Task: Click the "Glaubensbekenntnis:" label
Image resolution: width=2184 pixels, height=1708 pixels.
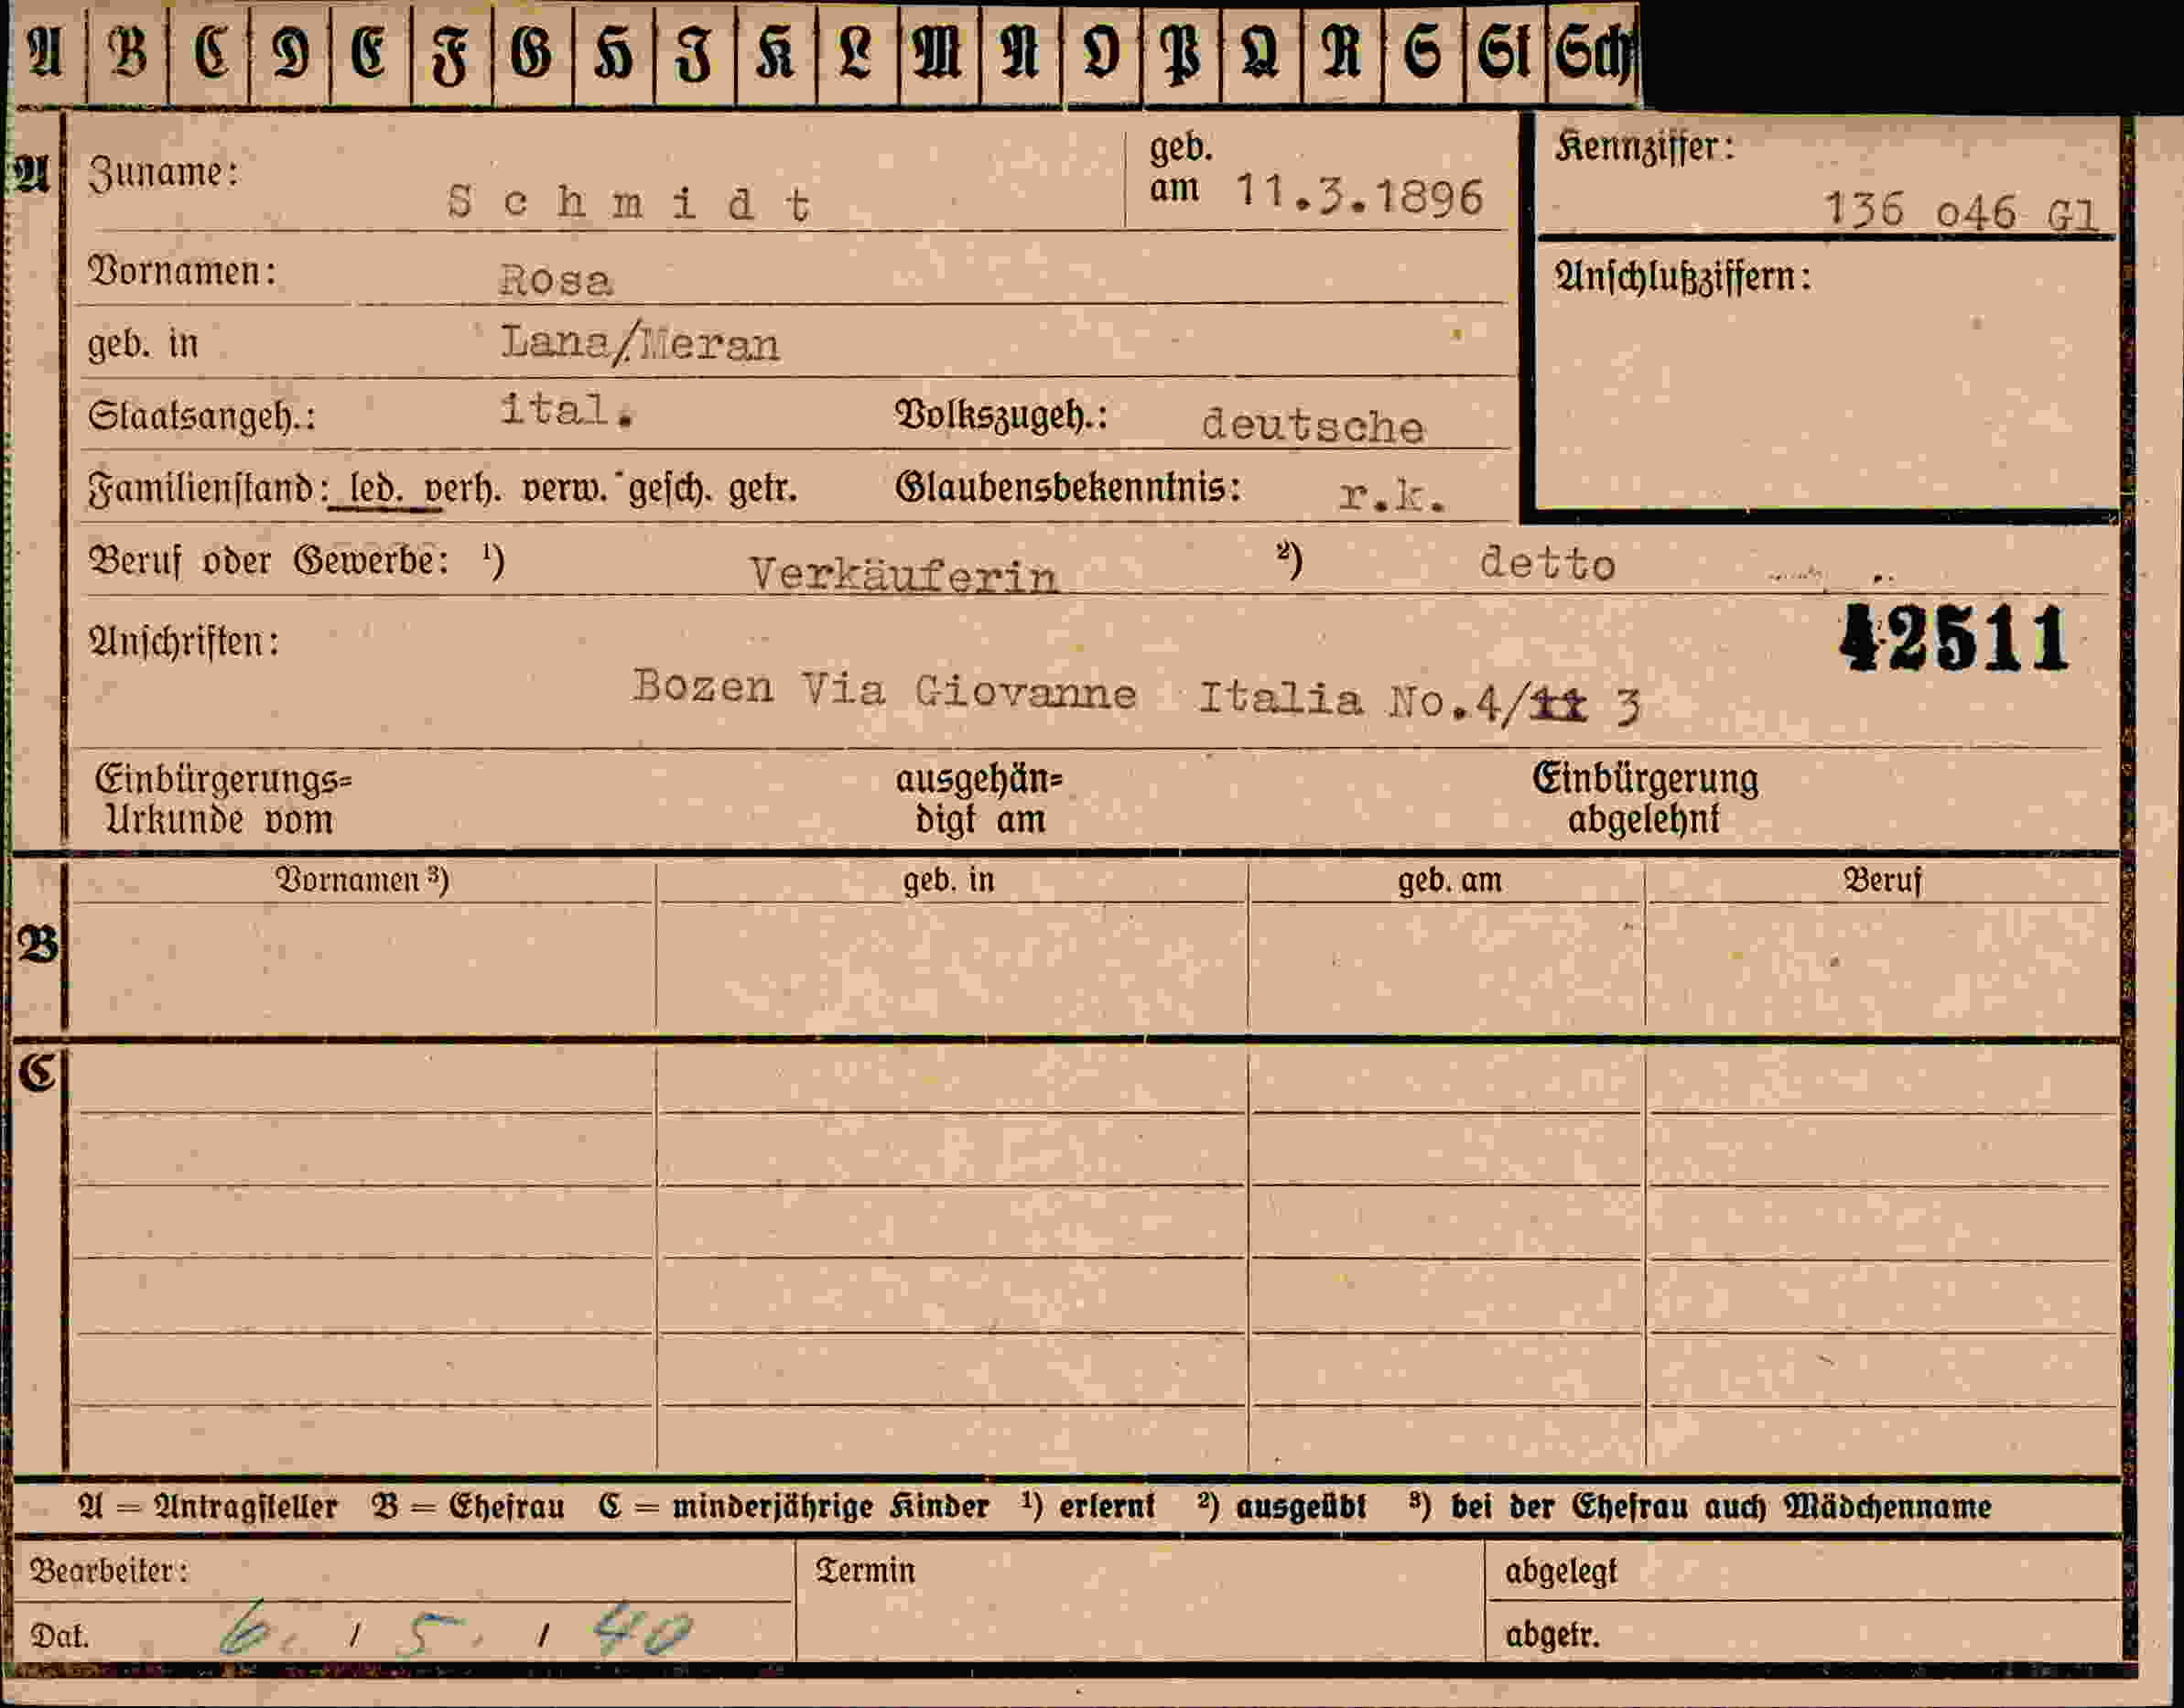Action: tap(1068, 488)
